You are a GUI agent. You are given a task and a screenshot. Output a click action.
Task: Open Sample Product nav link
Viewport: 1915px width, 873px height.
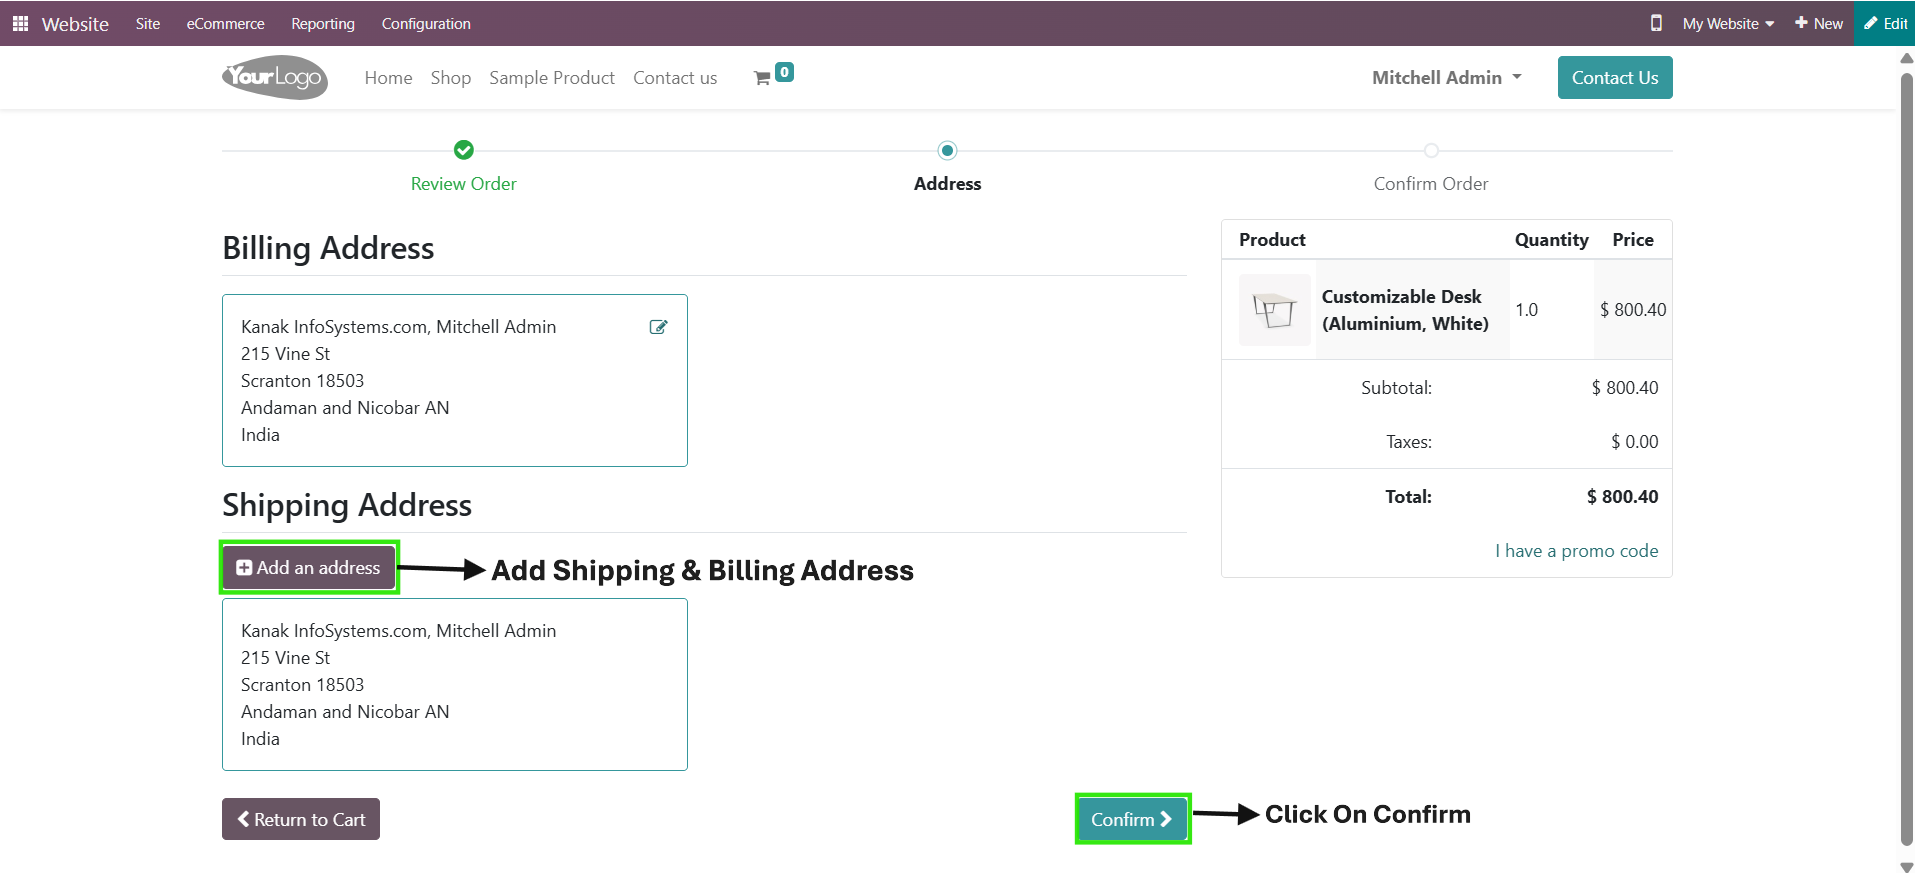[552, 77]
